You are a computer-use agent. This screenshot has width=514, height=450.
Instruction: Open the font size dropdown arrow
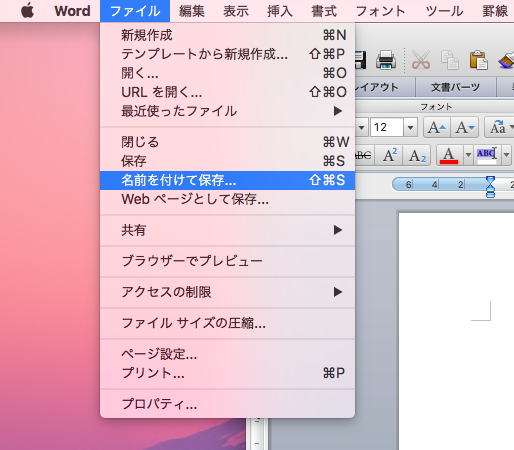click(x=411, y=127)
